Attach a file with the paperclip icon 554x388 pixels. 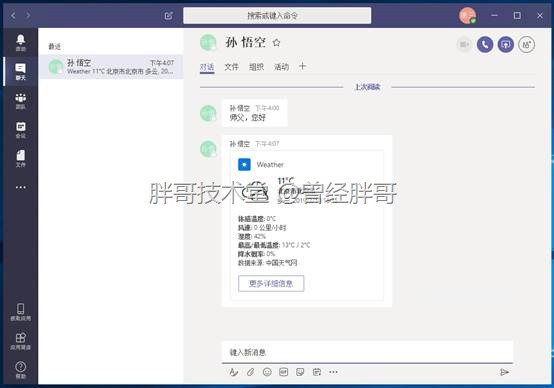(251, 372)
